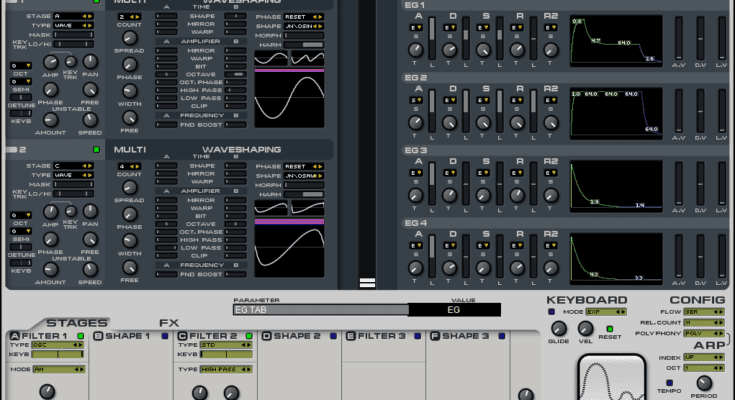Image resolution: width=735 pixels, height=400 pixels.
Task: Click the EG 1 Attack time knob
Action: coord(416,48)
